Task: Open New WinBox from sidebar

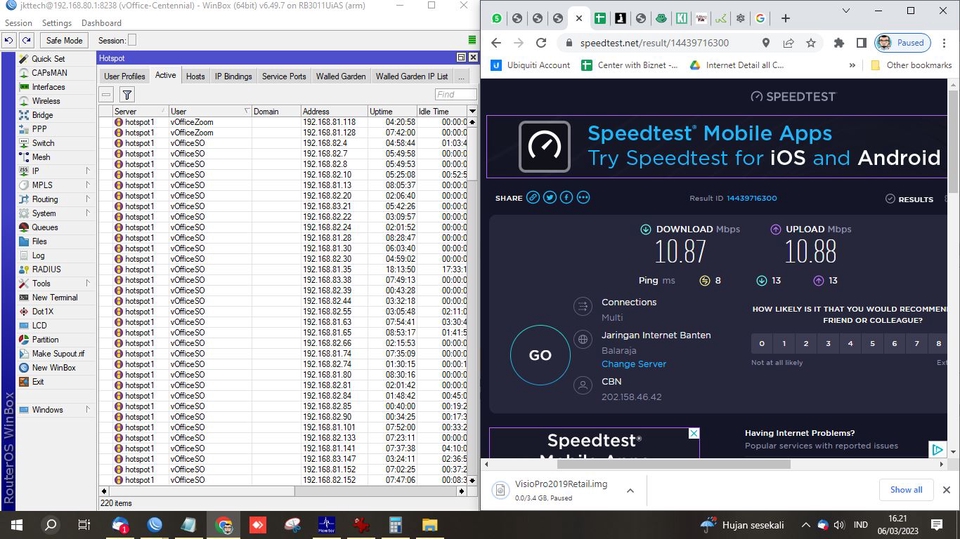Action: (x=54, y=368)
